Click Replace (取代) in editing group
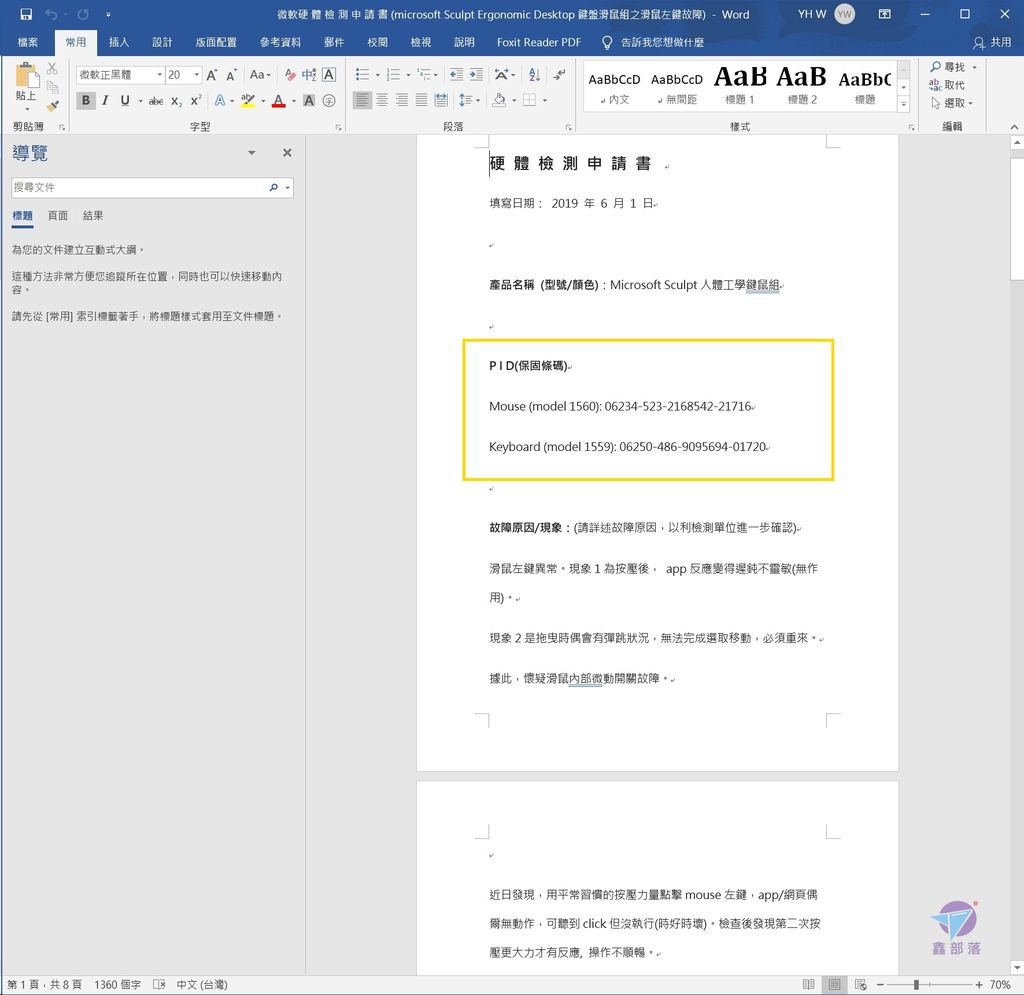This screenshot has width=1024, height=995. click(947, 85)
